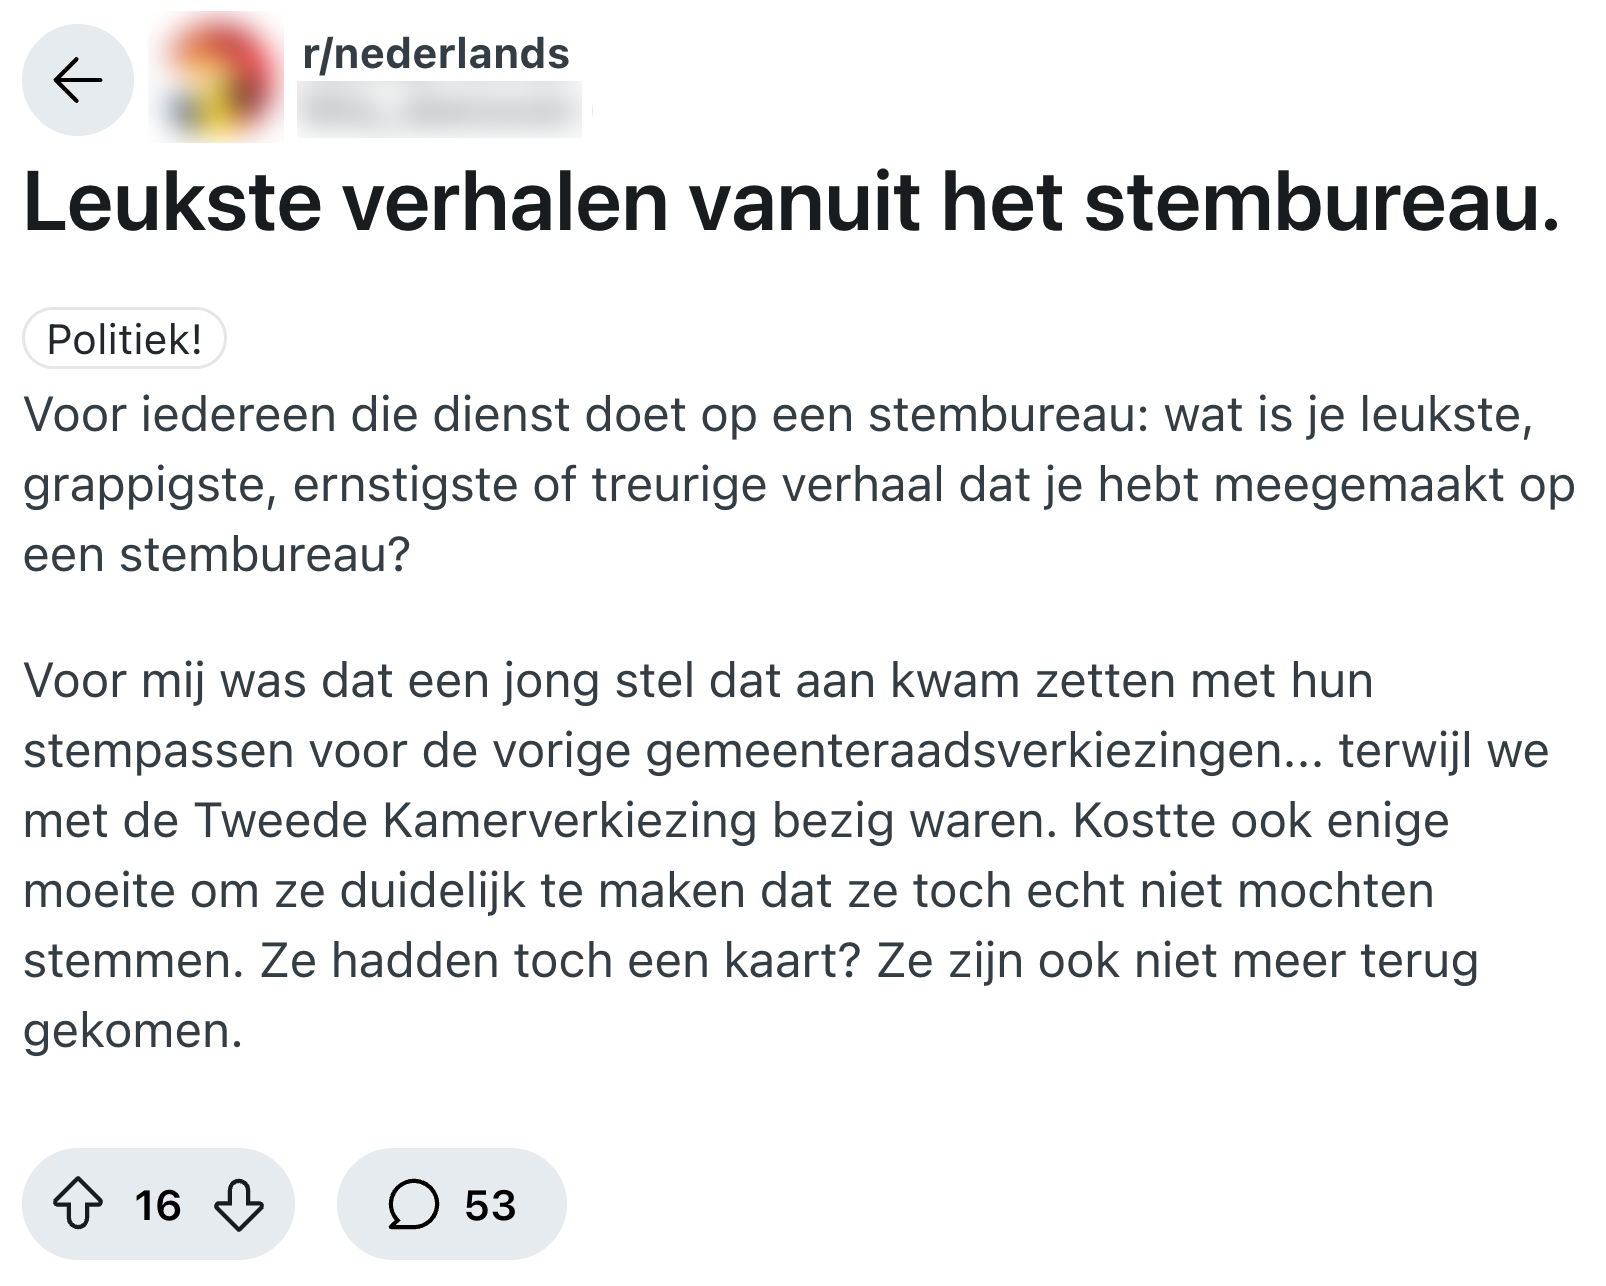Screen dimensions: 1606x1286
Task: Open the r/nederlands subreddit link
Action: [x=436, y=54]
